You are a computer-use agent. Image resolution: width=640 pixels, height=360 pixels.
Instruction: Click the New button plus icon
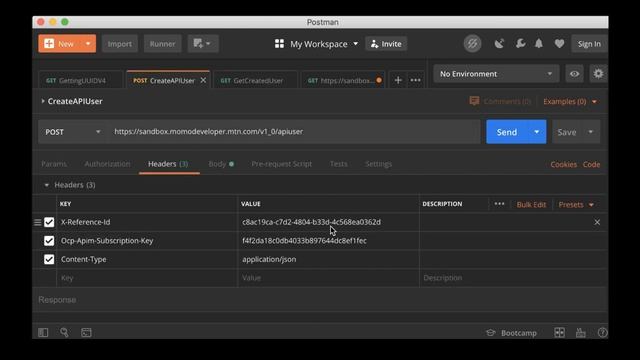(x=49, y=44)
